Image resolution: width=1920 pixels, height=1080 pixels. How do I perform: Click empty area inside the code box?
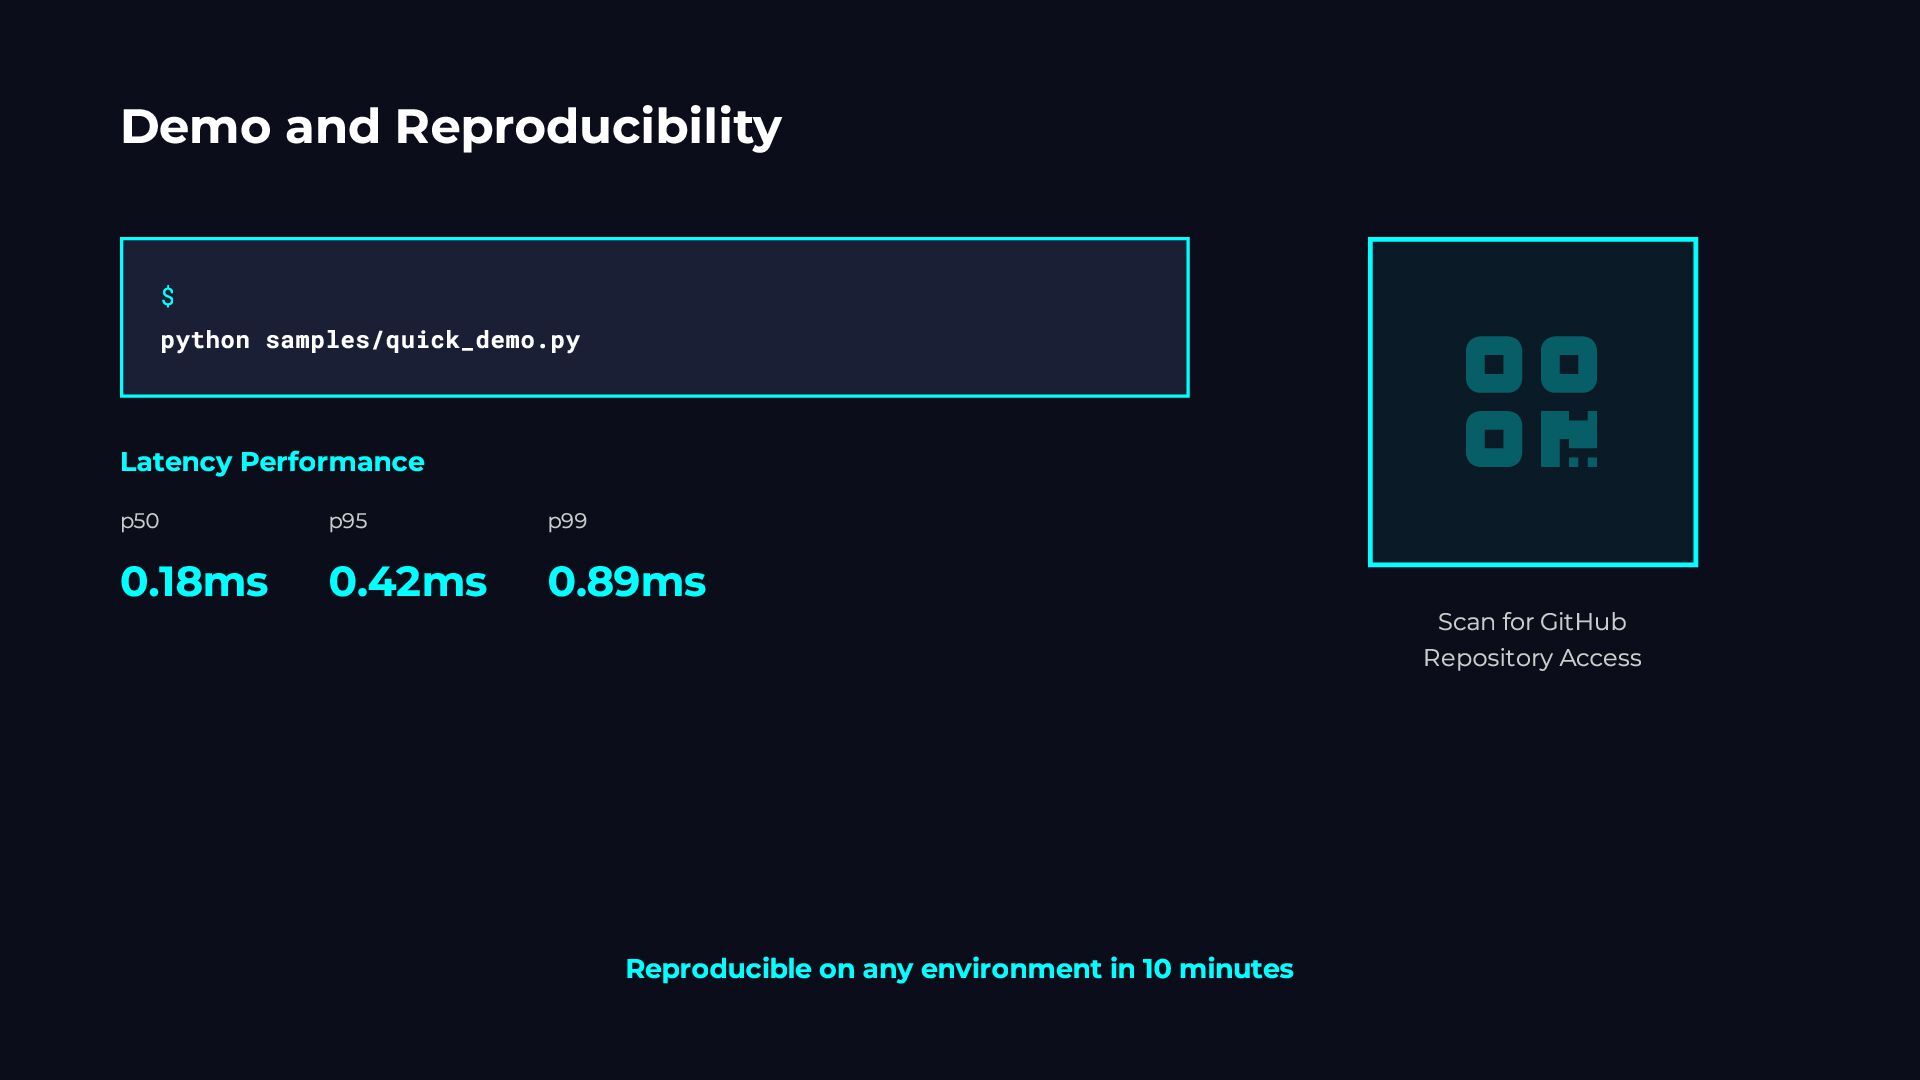[x=880, y=318]
